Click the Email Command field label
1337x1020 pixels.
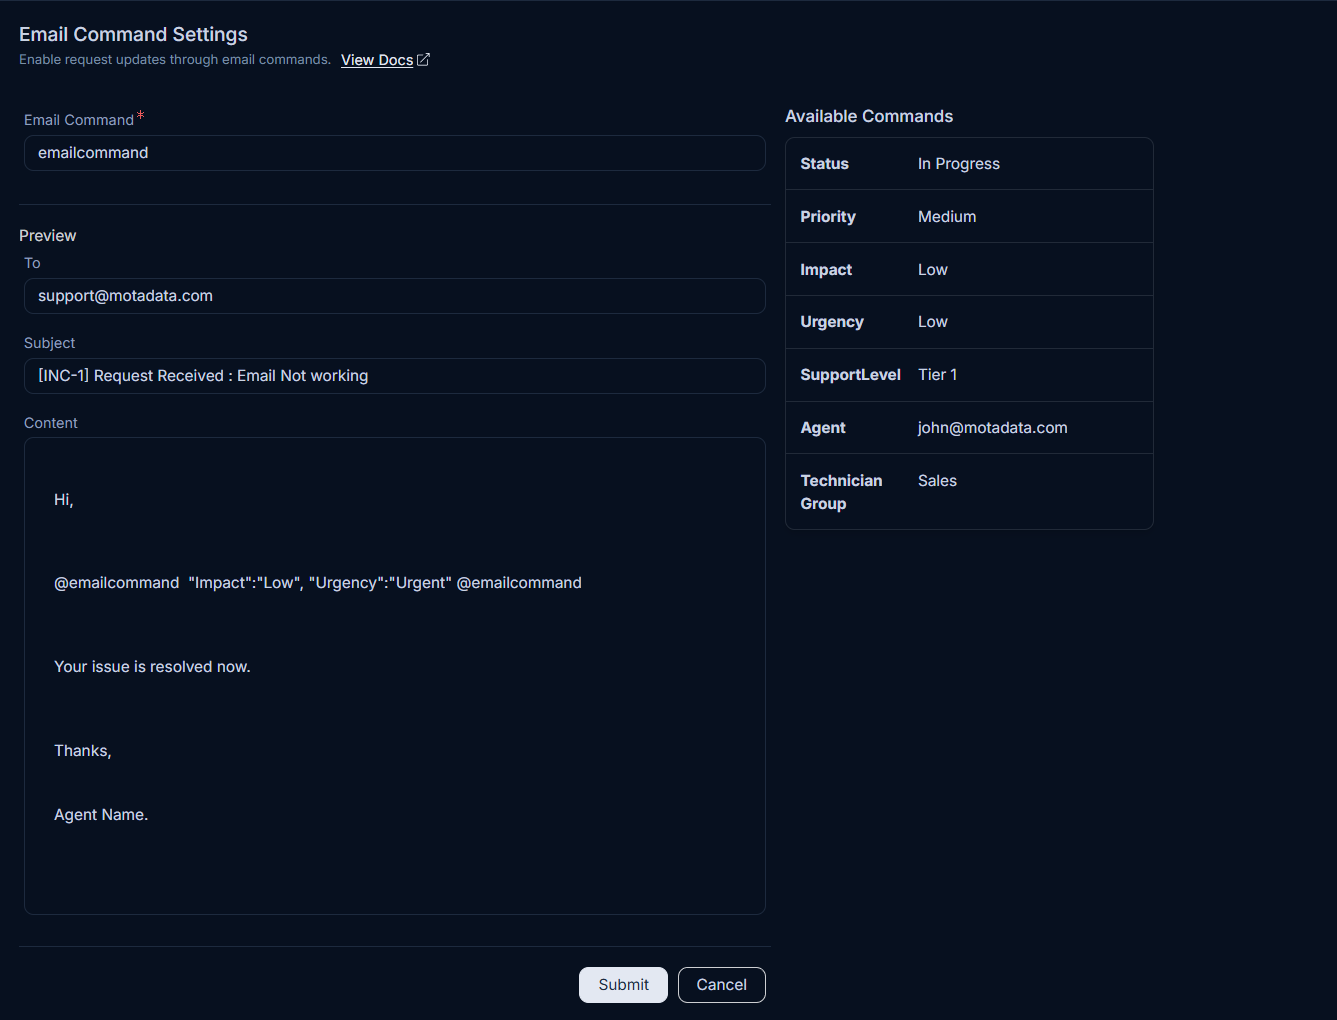tap(79, 120)
